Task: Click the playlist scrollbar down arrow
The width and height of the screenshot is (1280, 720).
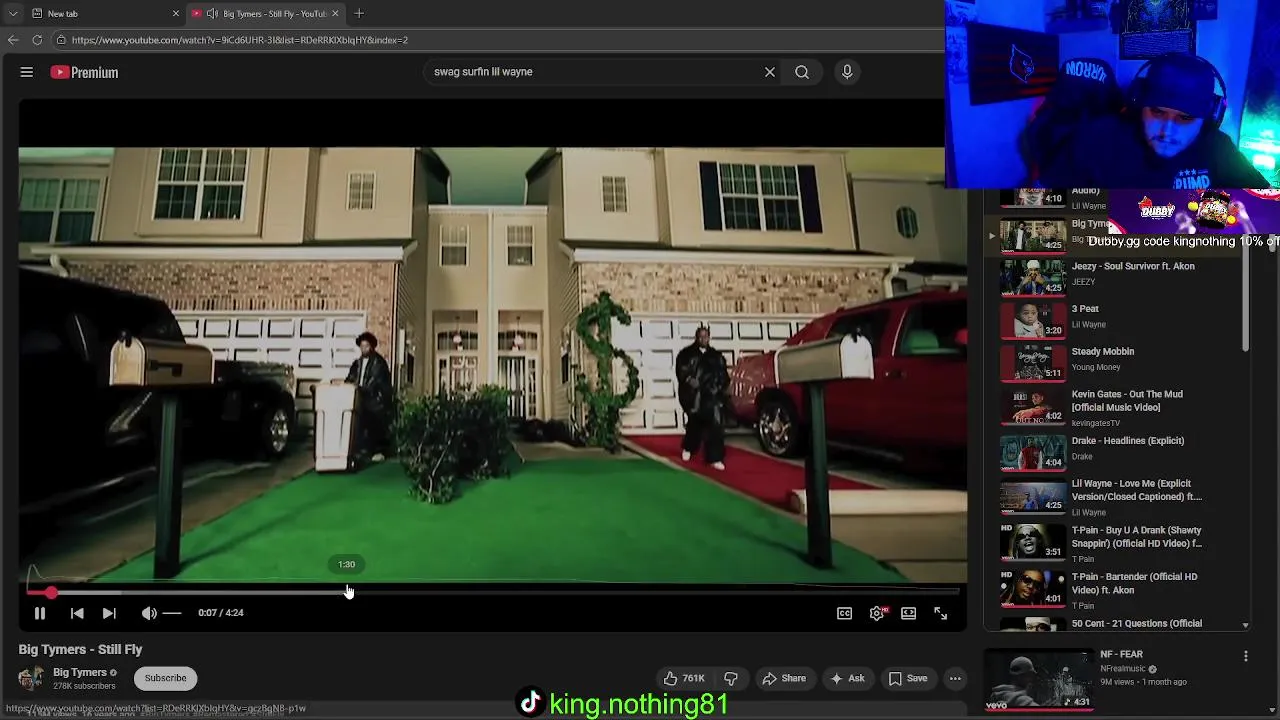Action: [1245, 625]
